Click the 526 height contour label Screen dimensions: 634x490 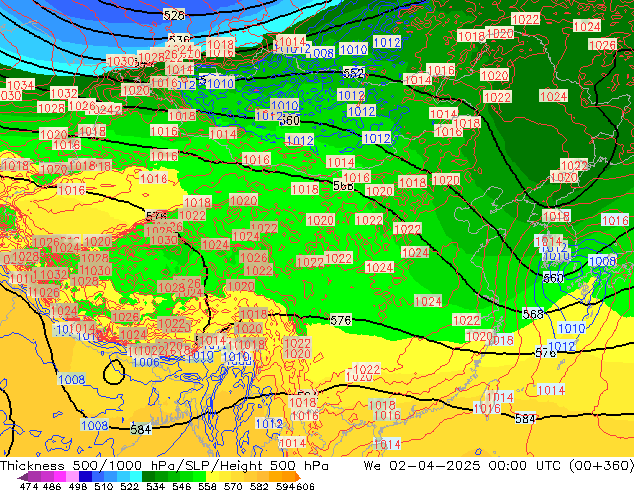[x=174, y=15]
